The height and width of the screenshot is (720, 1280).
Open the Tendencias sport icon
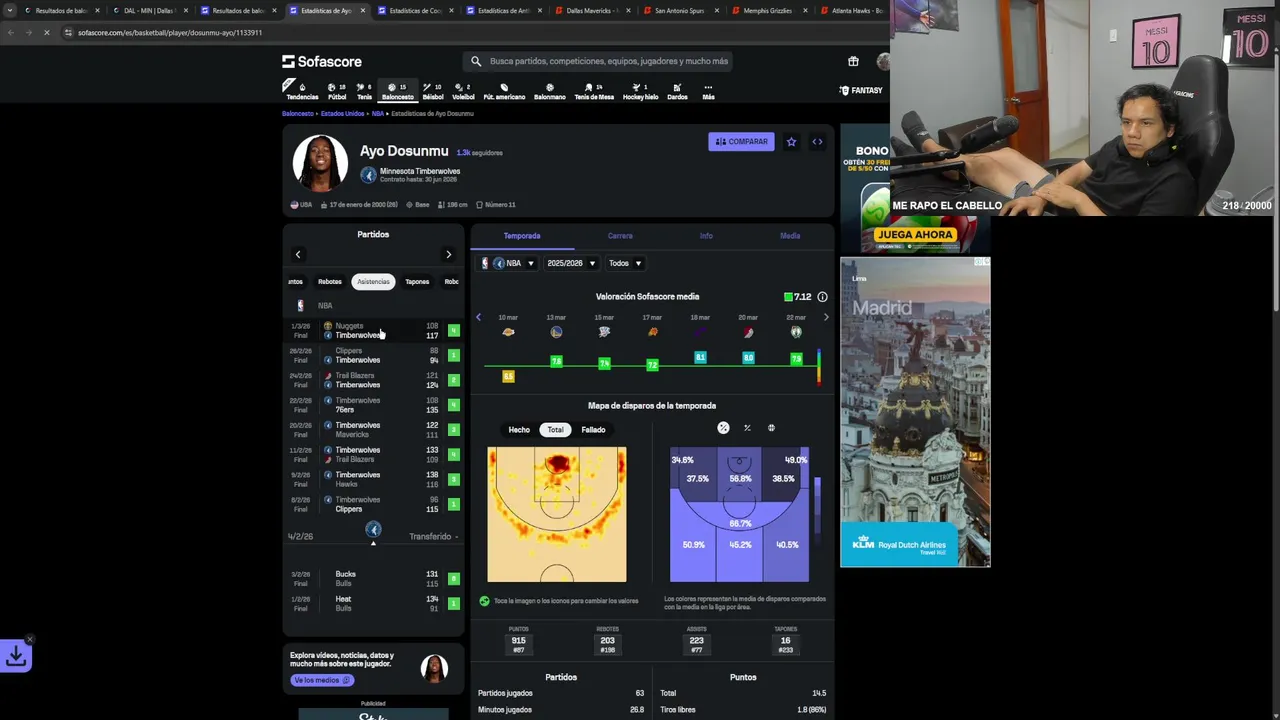click(x=302, y=91)
